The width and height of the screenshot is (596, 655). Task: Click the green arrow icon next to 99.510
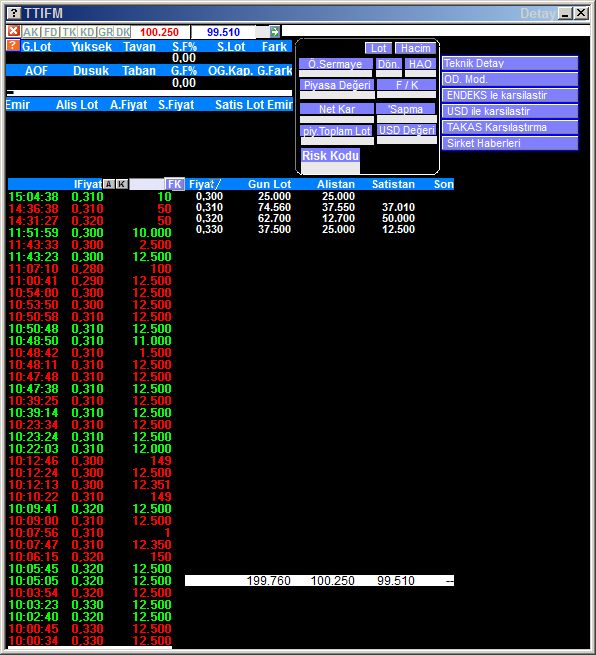click(x=274, y=32)
